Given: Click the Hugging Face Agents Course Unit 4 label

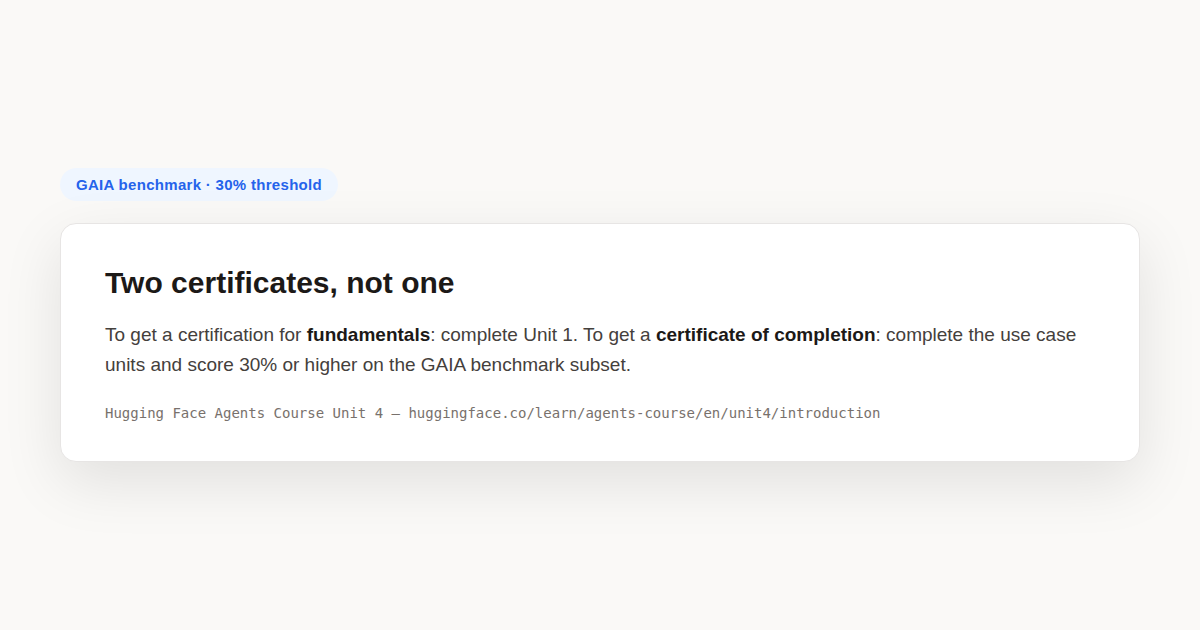Looking at the screenshot, I should coord(244,413).
